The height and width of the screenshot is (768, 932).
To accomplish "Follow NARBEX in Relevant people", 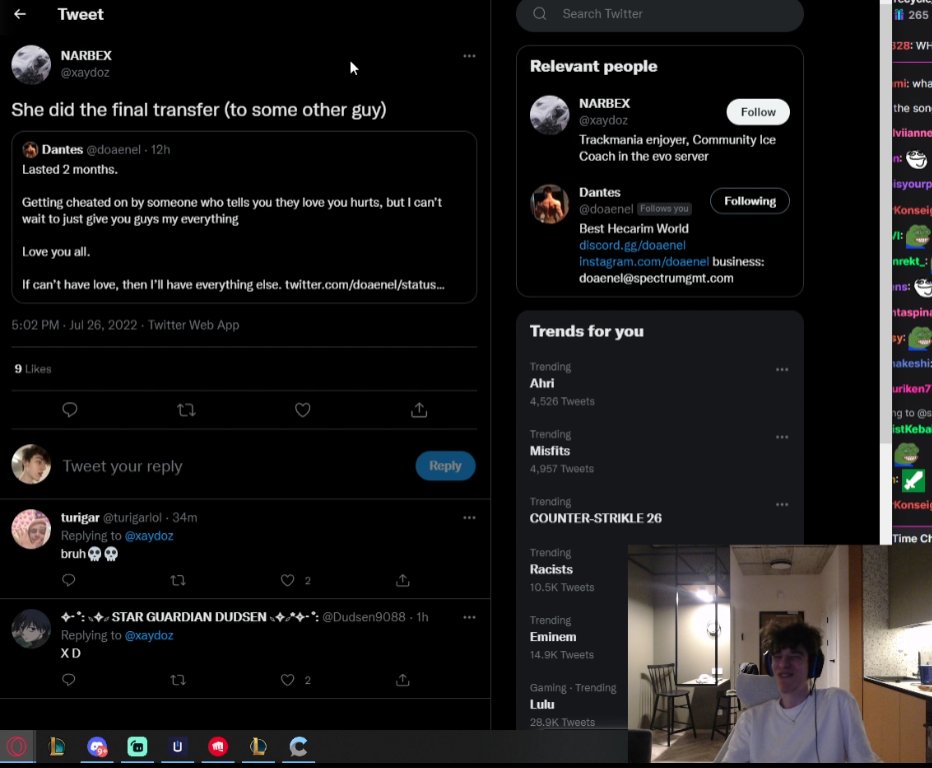I will pyautogui.click(x=758, y=112).
